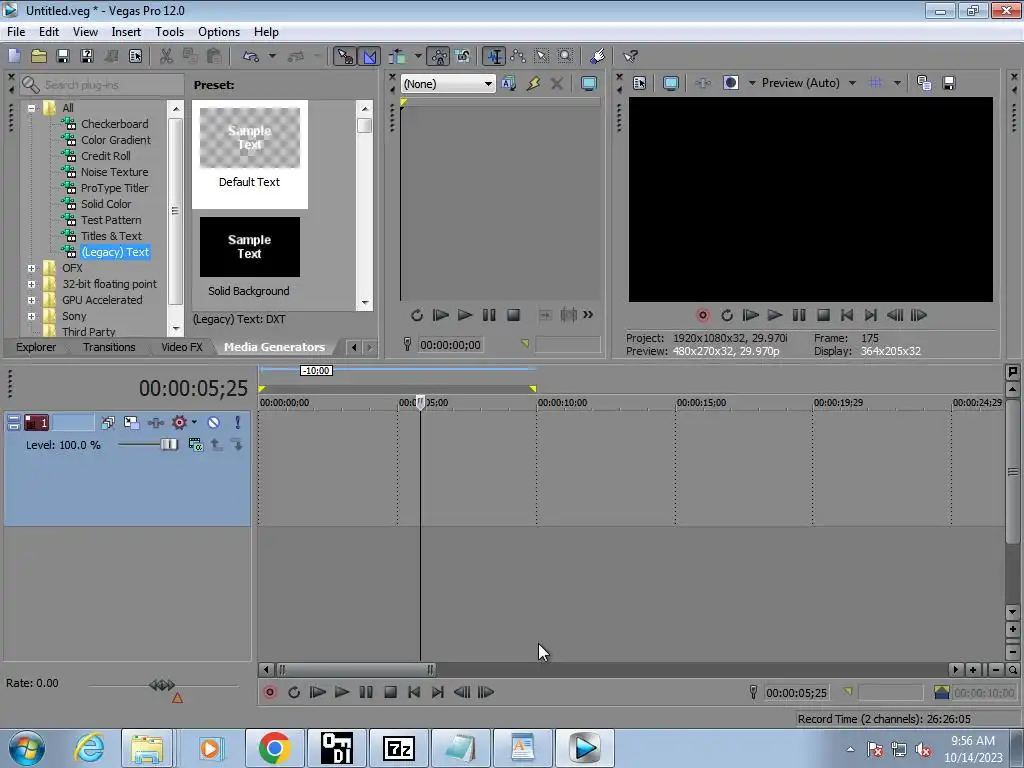Minimize track 1 height icon
Screen dimensions: 1024x768
13,423
